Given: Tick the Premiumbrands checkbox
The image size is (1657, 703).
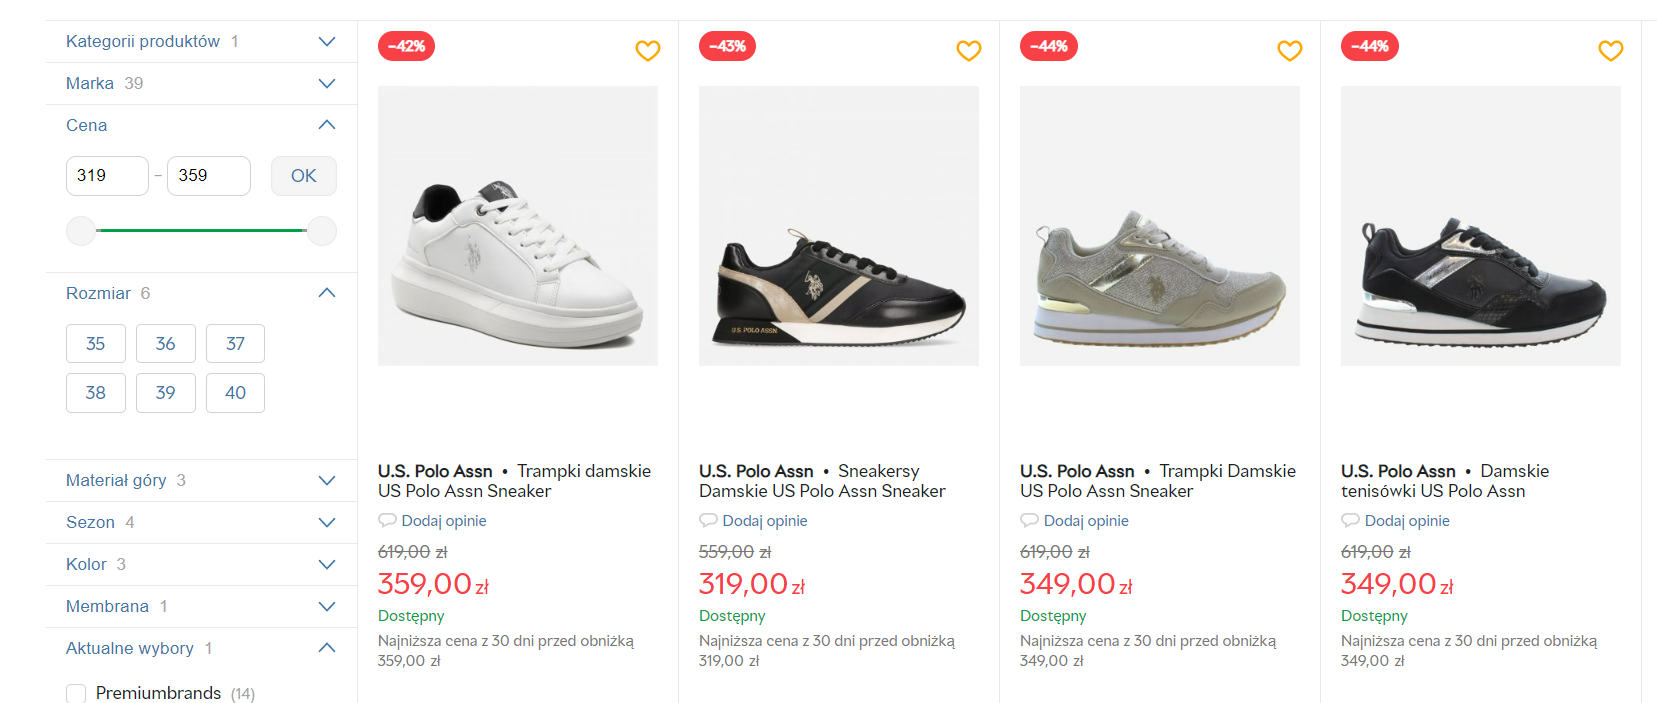Looking at the screenshot, I should (76, 693).
